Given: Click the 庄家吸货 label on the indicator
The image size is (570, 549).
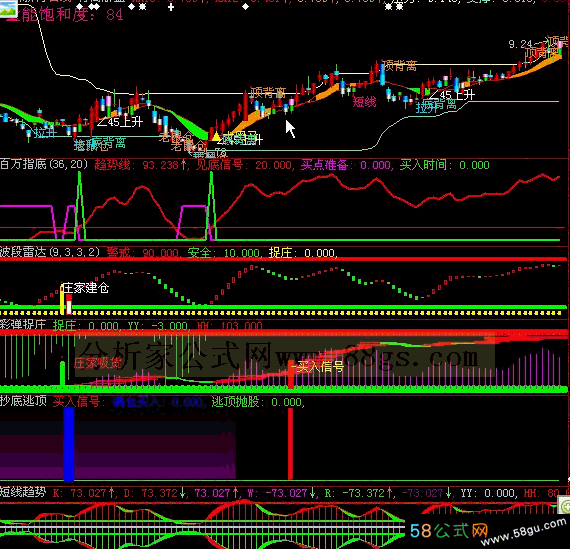Looking at the screenshot, I should click(97, 362).
